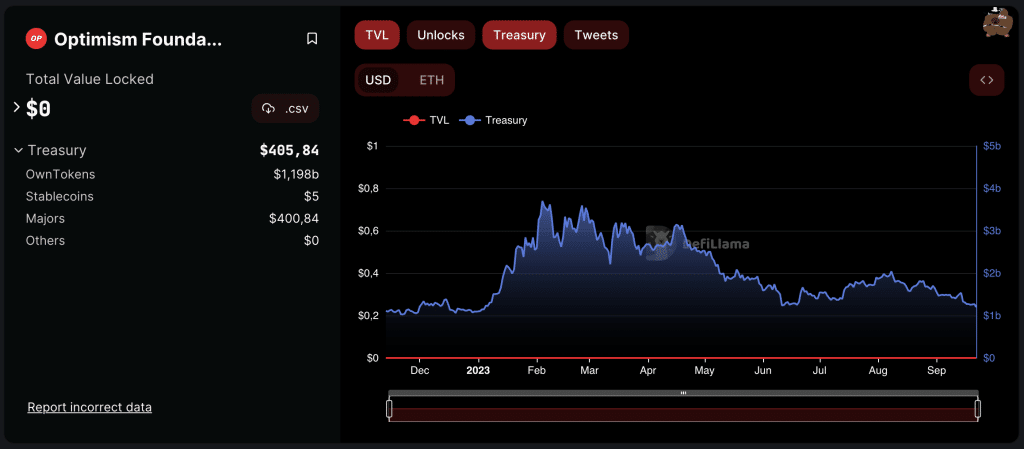Switch chart denomination to ETH
1024x449 pixels.
tap(432, 80)
